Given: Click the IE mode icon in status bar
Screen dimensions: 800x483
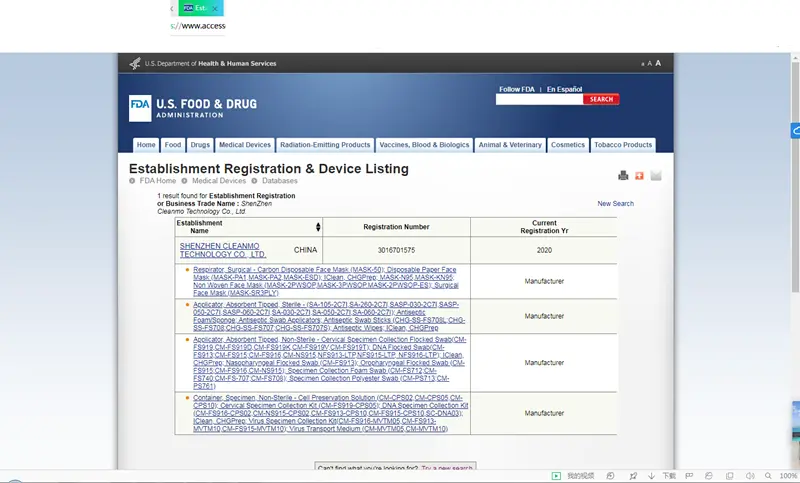Looking at the screenshot, I should pos(709,476).
